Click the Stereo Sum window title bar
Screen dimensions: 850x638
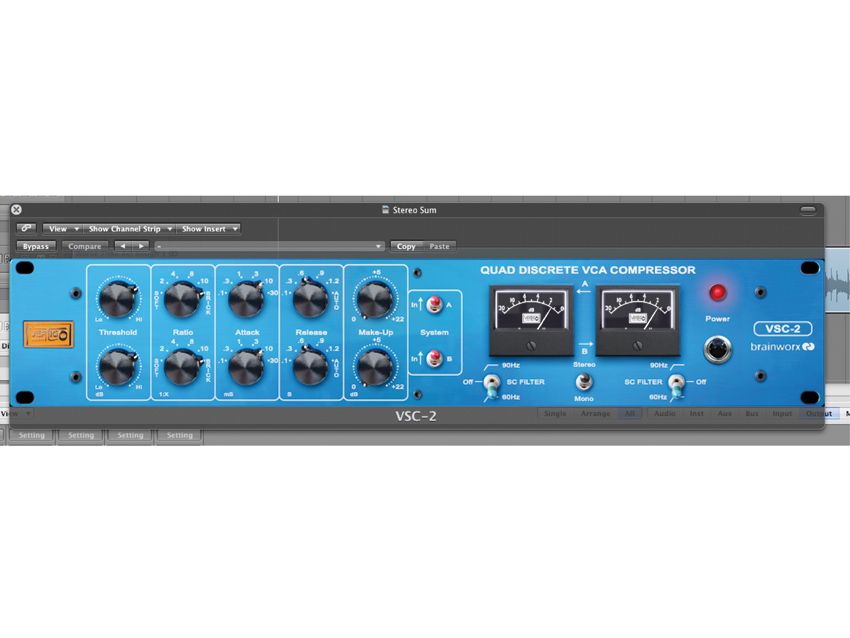click(410, 210)
